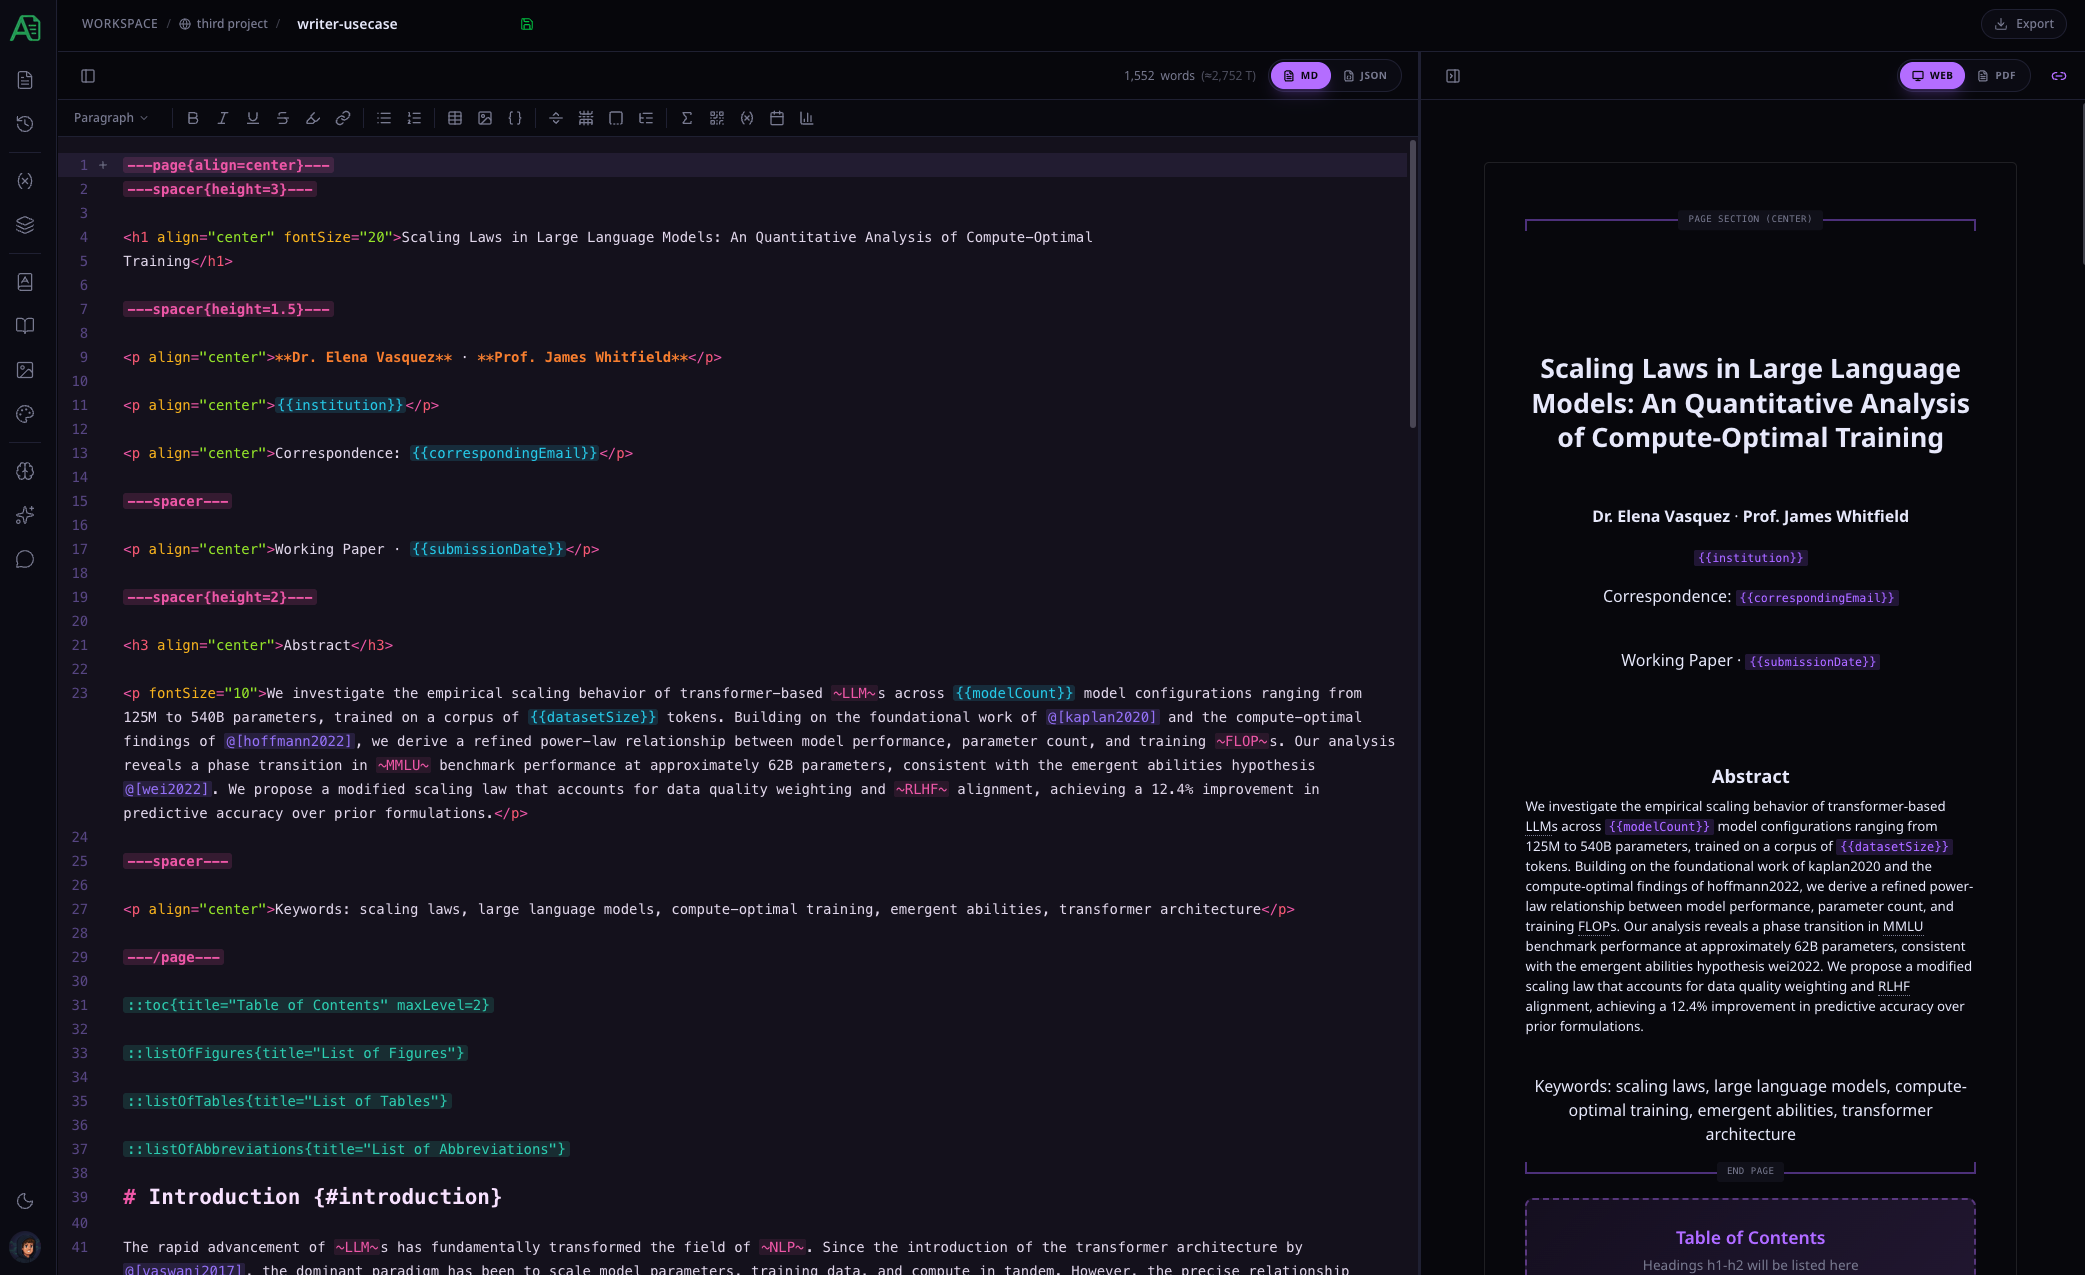Toggle the left editor sidebar panel
This screenshot has height=1275, width=2085.
tap(87, 75)
